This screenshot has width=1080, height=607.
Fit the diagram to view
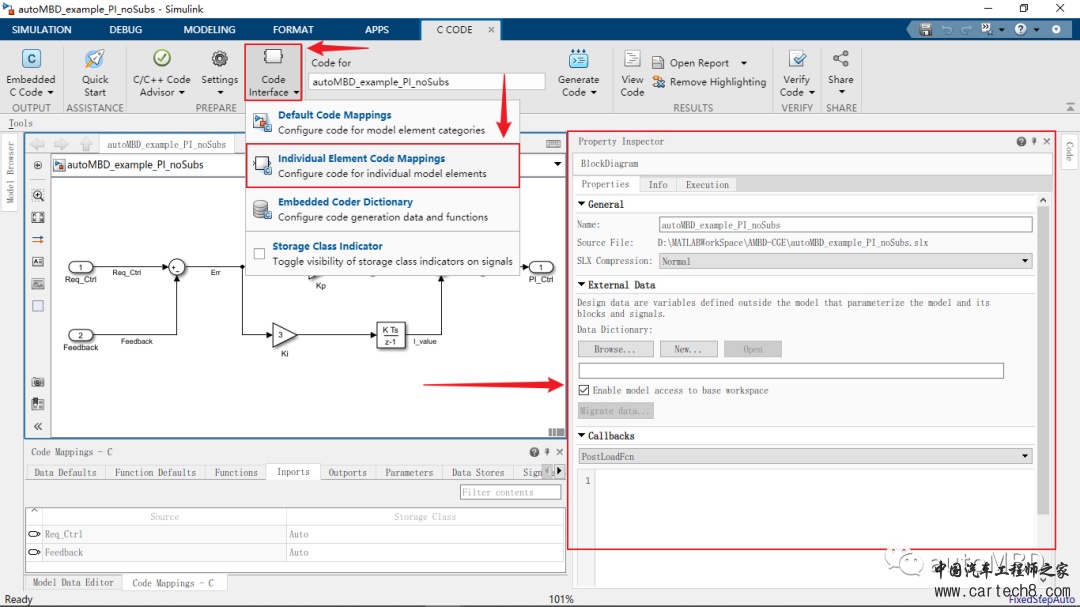[x=38, y=218]
